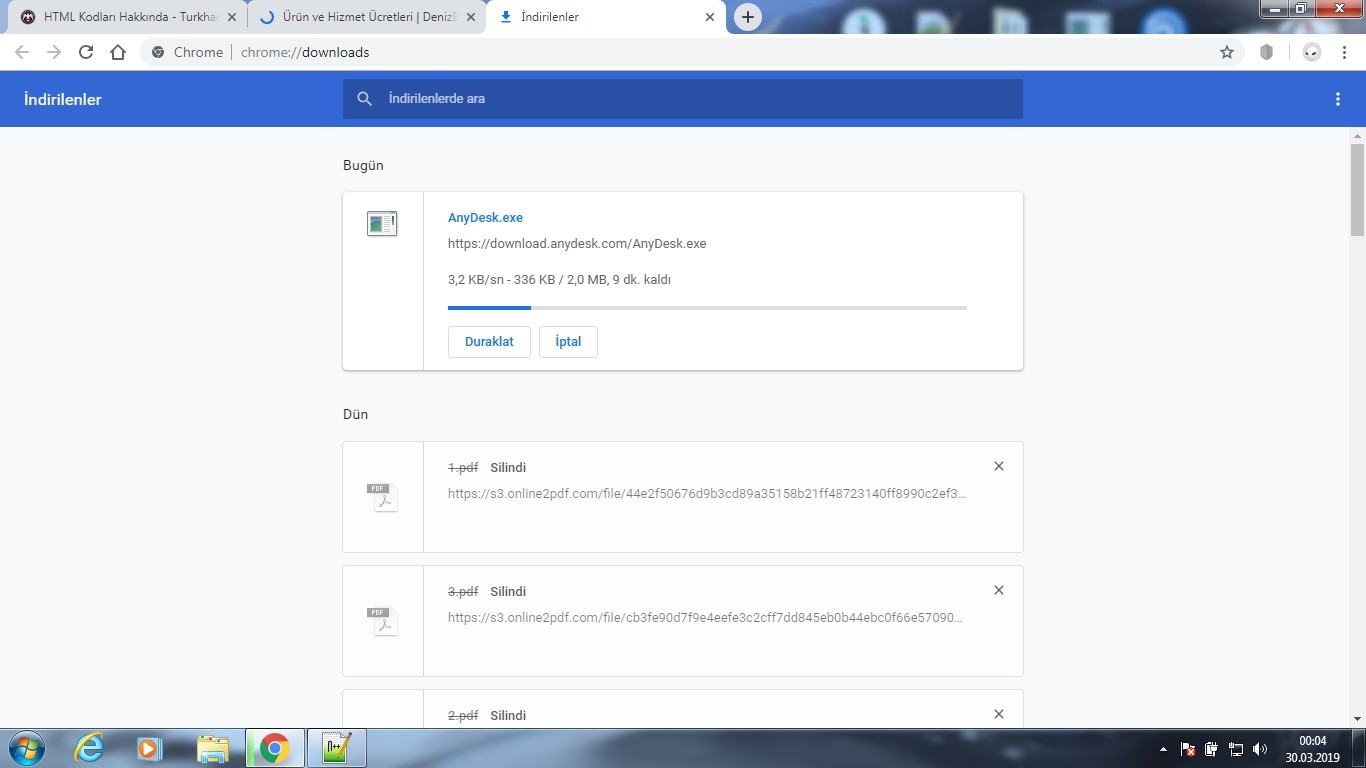This screenshot has height=768, width=1366.
Task: Click the AnyDesk download progress bar
Action: click(x=707, y=308)
